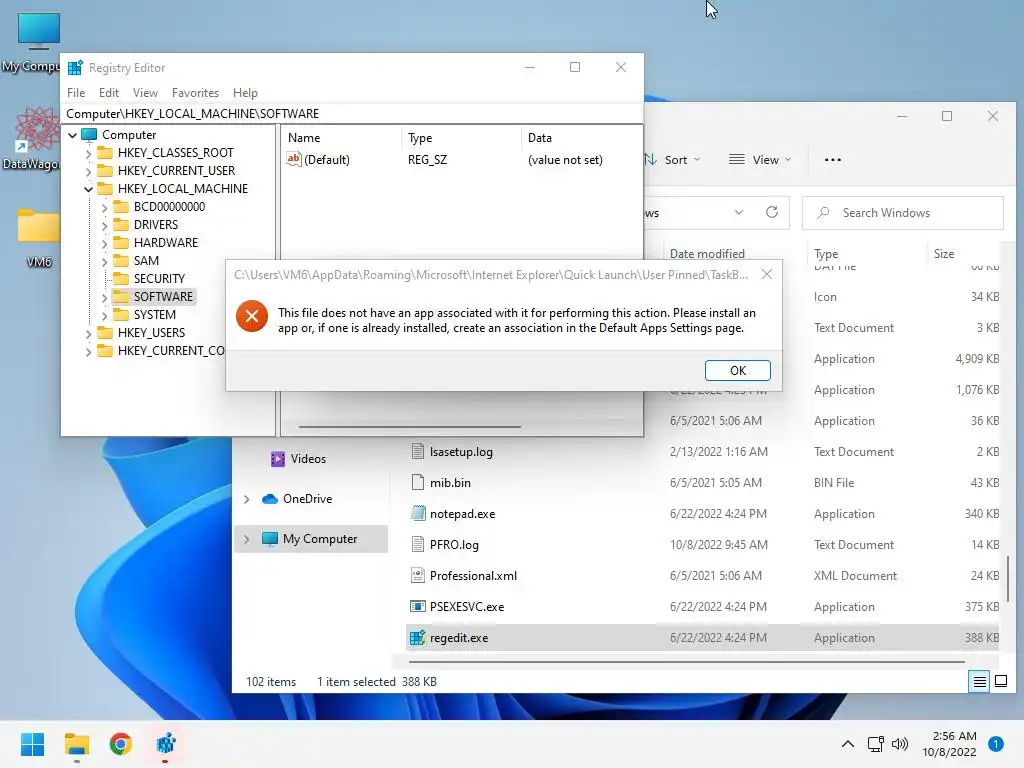Open the volume speaker tray icon

coord(900,744)
